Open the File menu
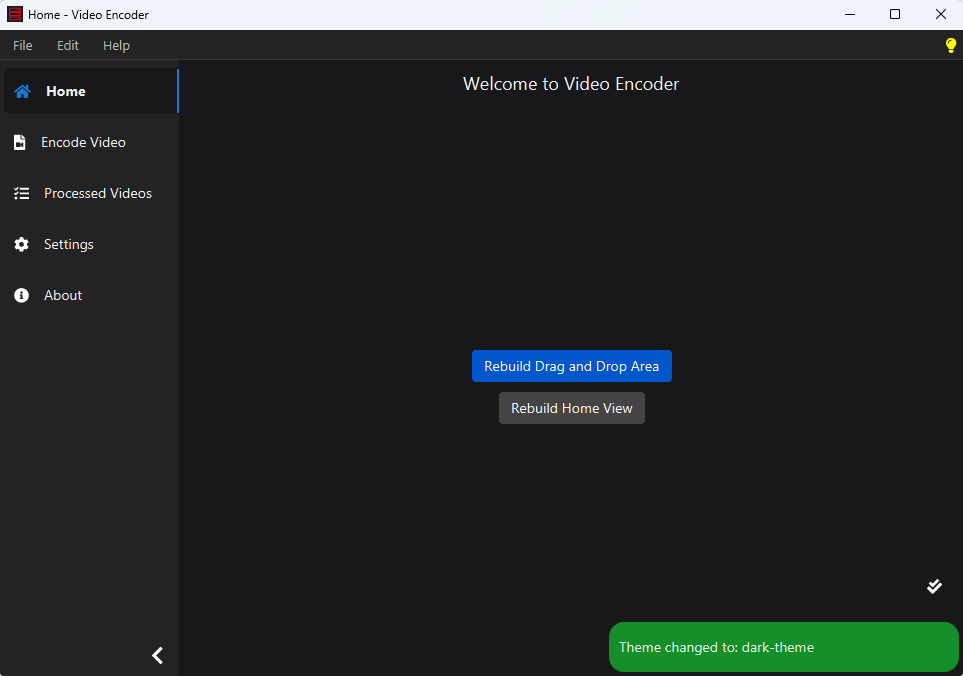This screenshot has height=676, width=963. pos(22,45)
